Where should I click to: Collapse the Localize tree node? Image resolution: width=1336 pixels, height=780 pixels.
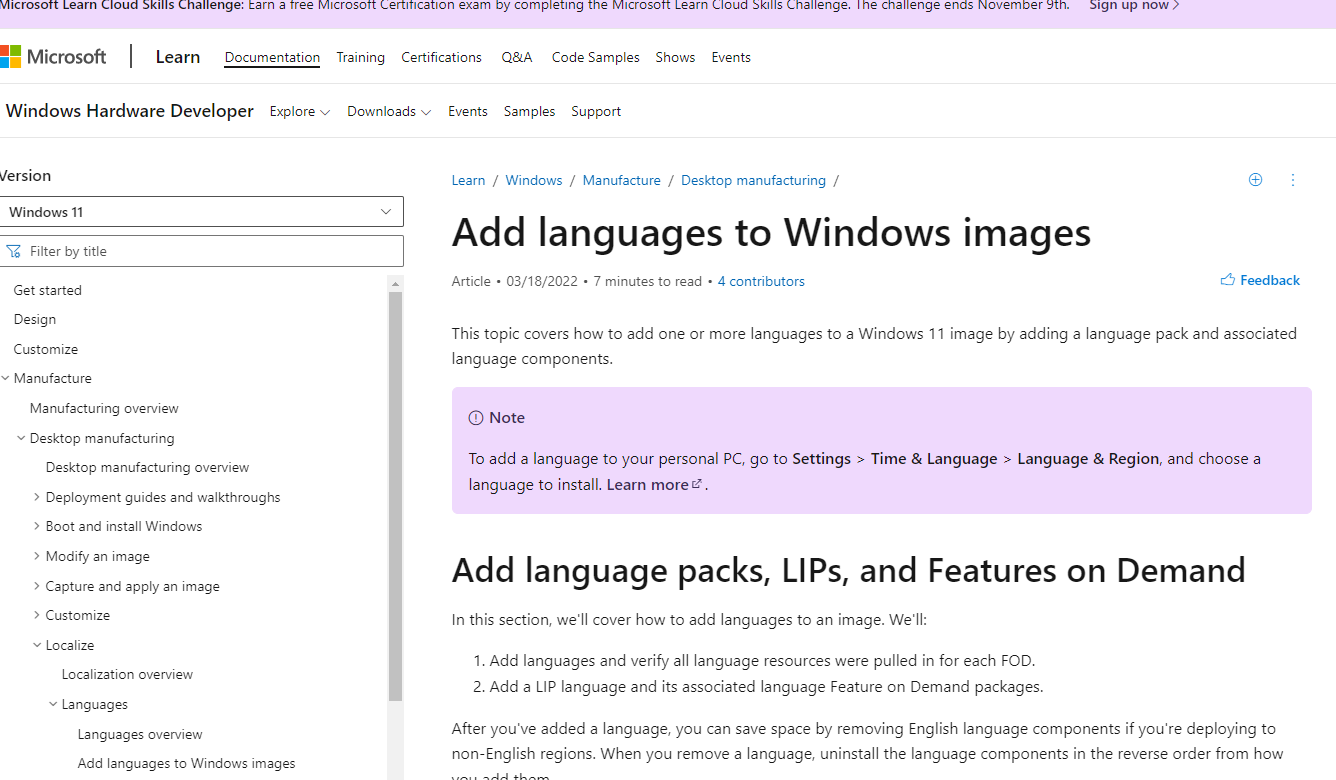37,645
